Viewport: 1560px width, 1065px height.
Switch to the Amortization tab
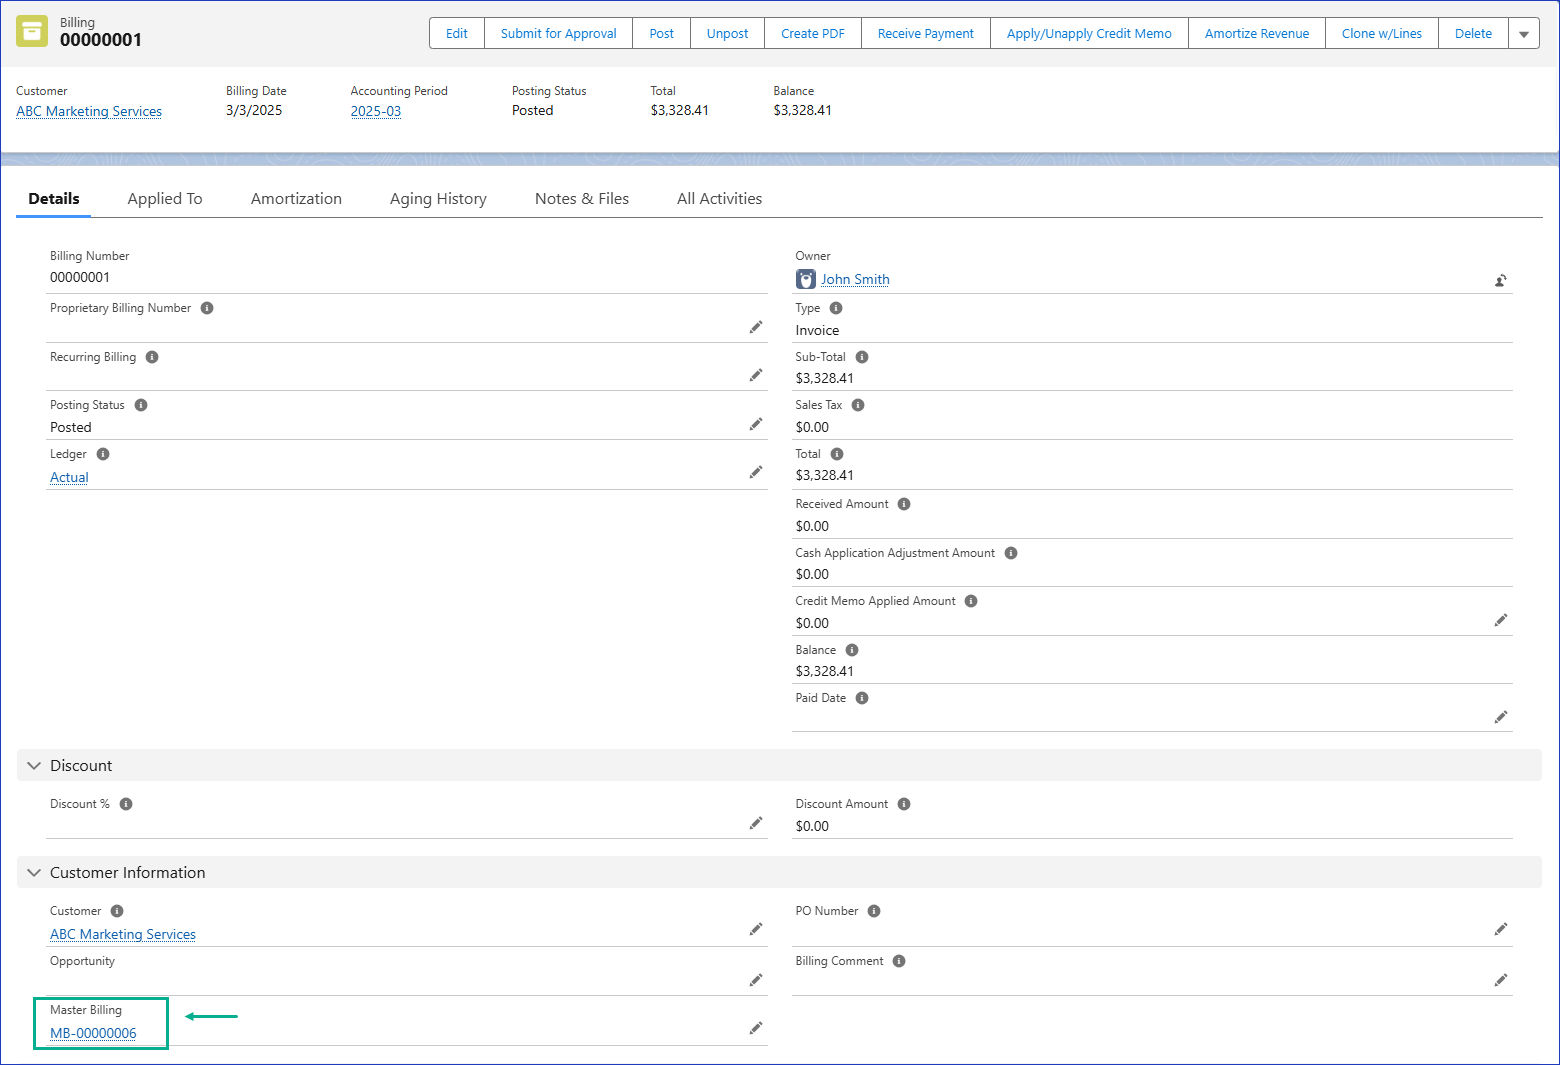tap(296, 199)
